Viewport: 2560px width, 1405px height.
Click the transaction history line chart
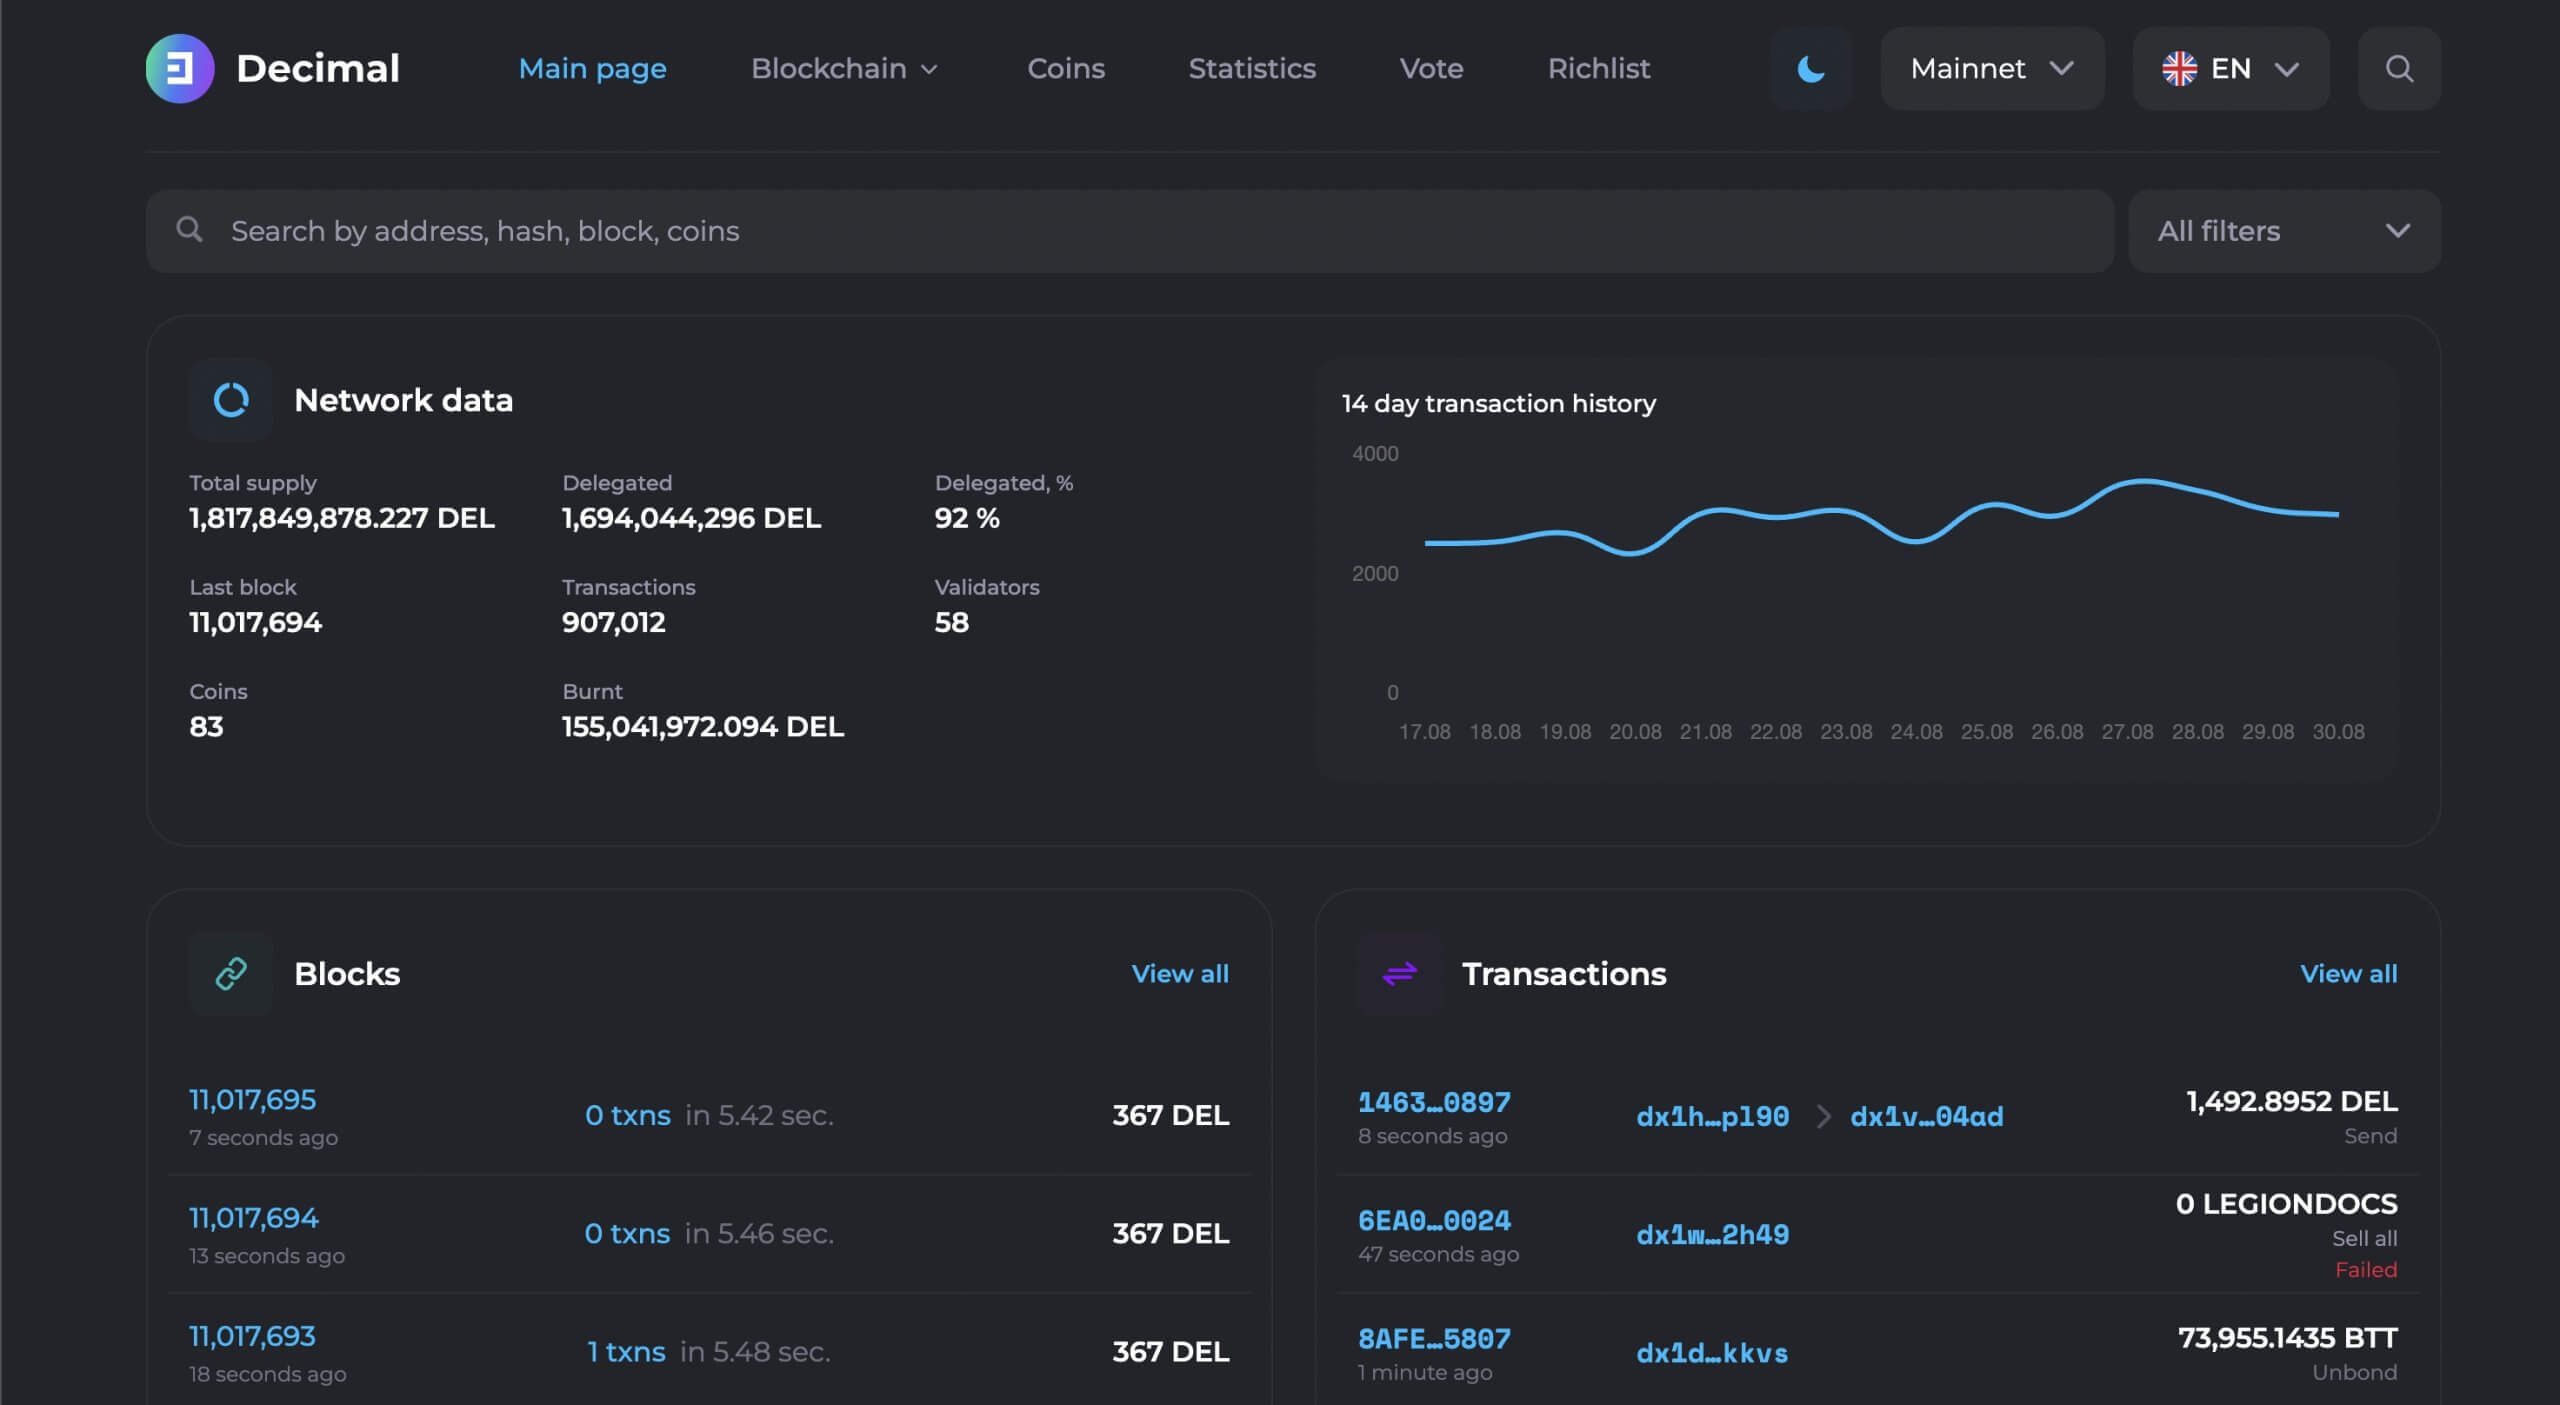1881,518
